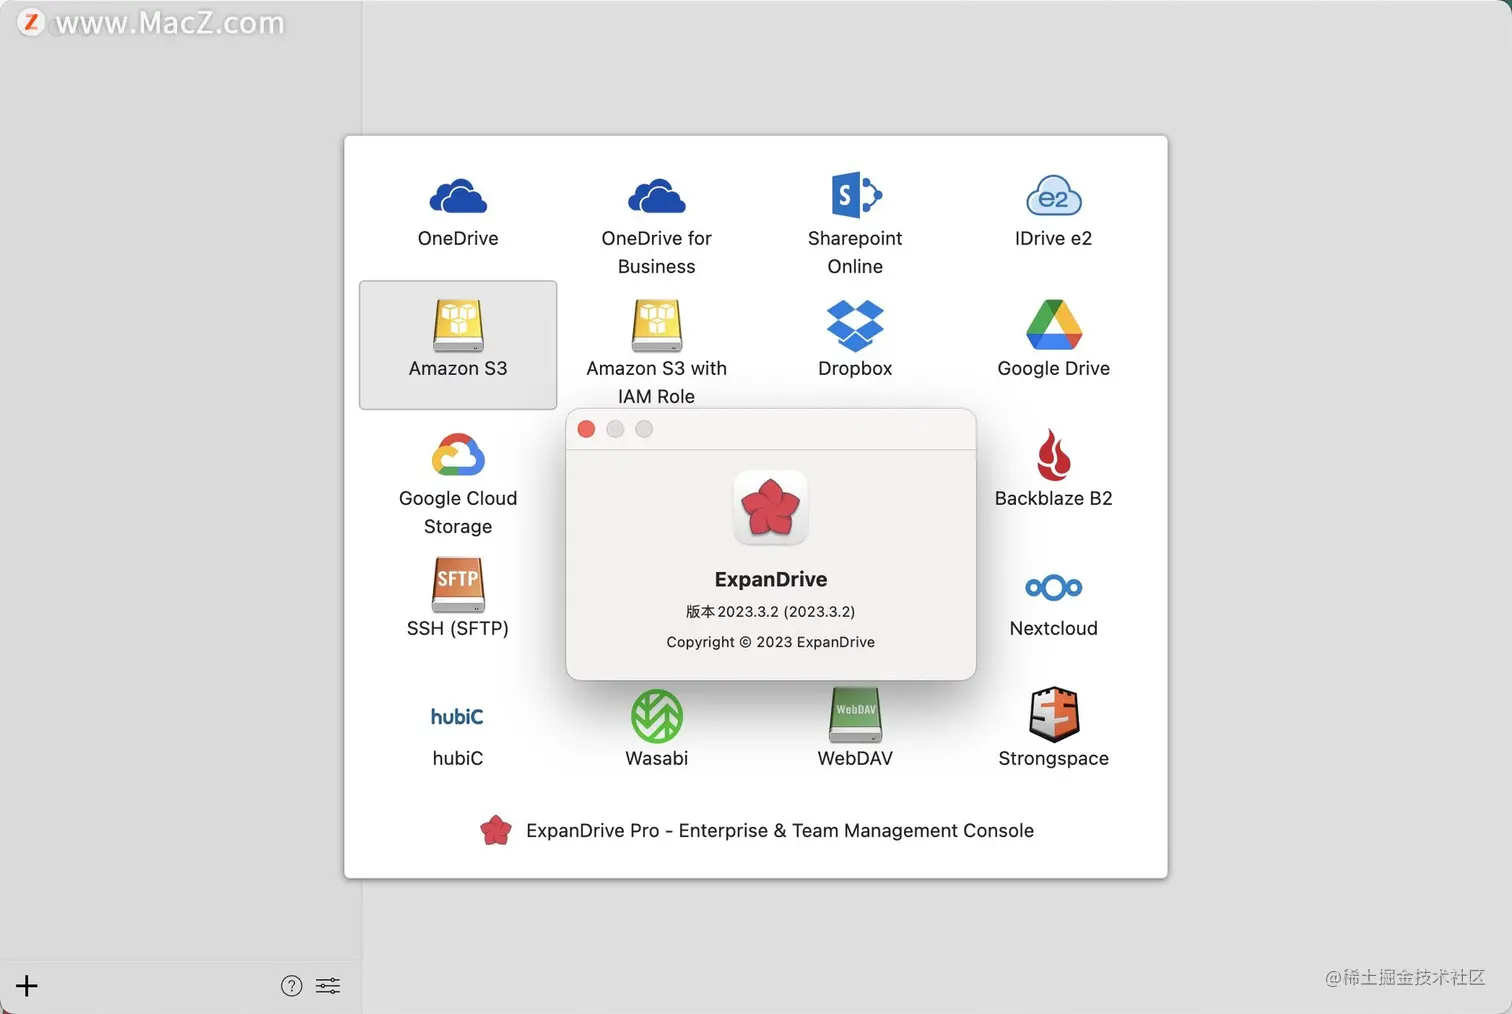Select the OneDrive cloud icon

pos(458,196)
